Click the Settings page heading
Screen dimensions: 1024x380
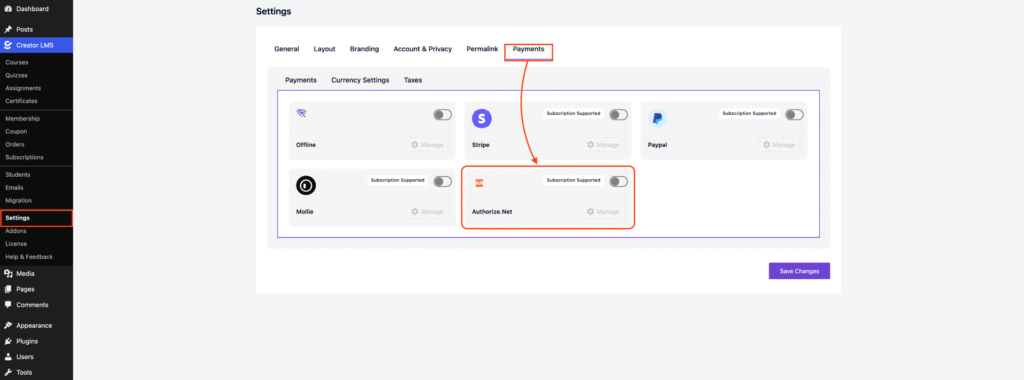274,11
